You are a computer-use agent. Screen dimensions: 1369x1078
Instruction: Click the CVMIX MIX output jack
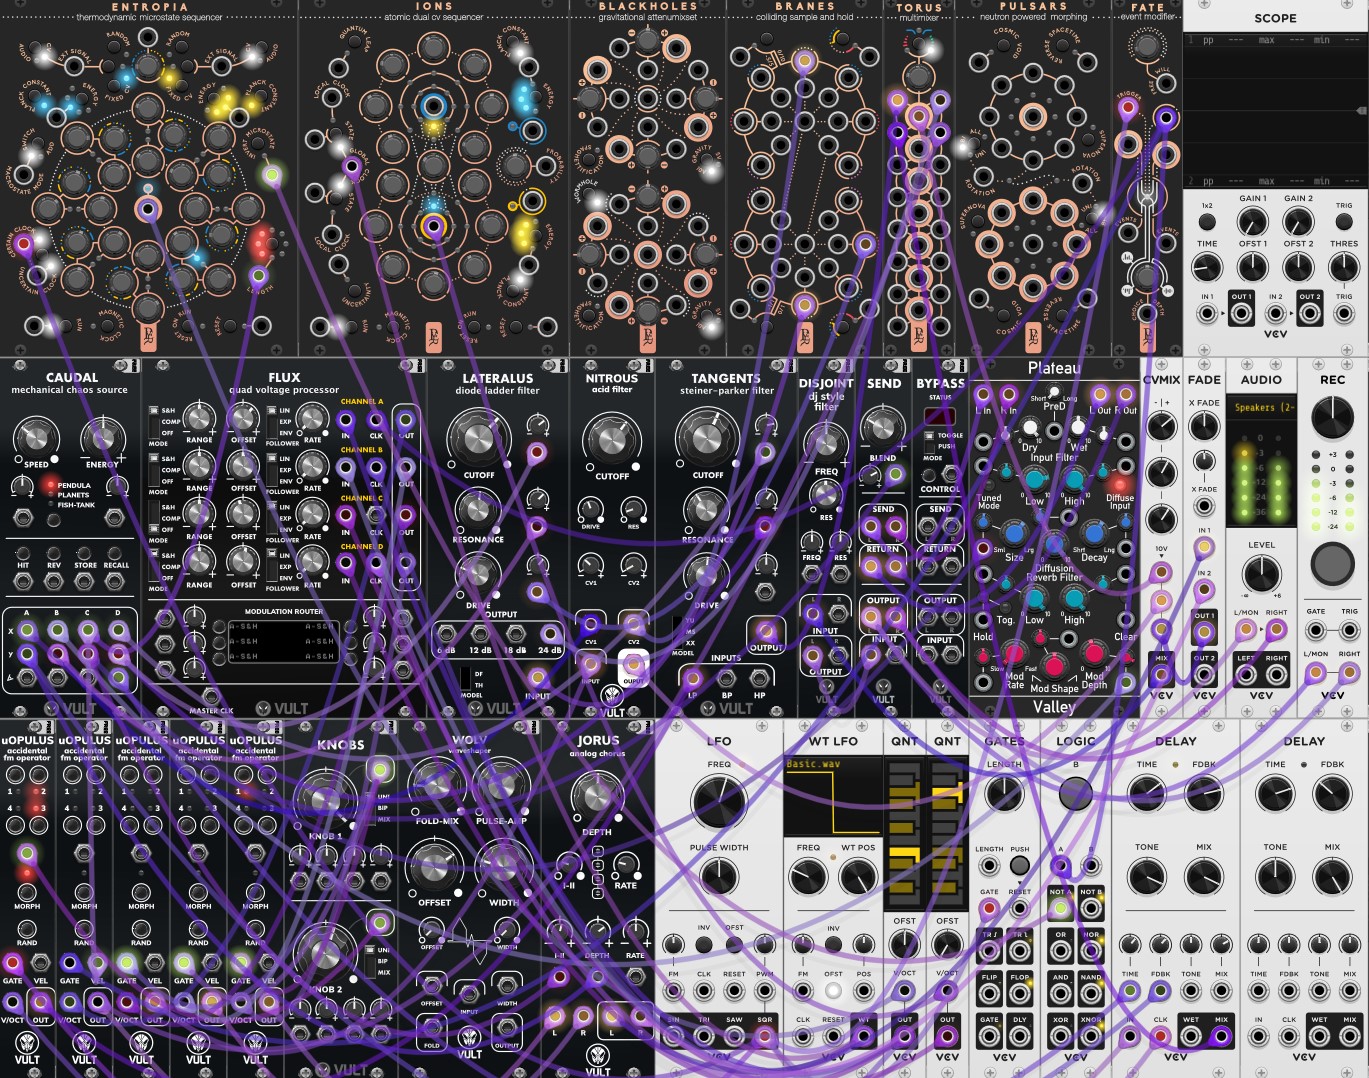click(x=1161, y=673)
